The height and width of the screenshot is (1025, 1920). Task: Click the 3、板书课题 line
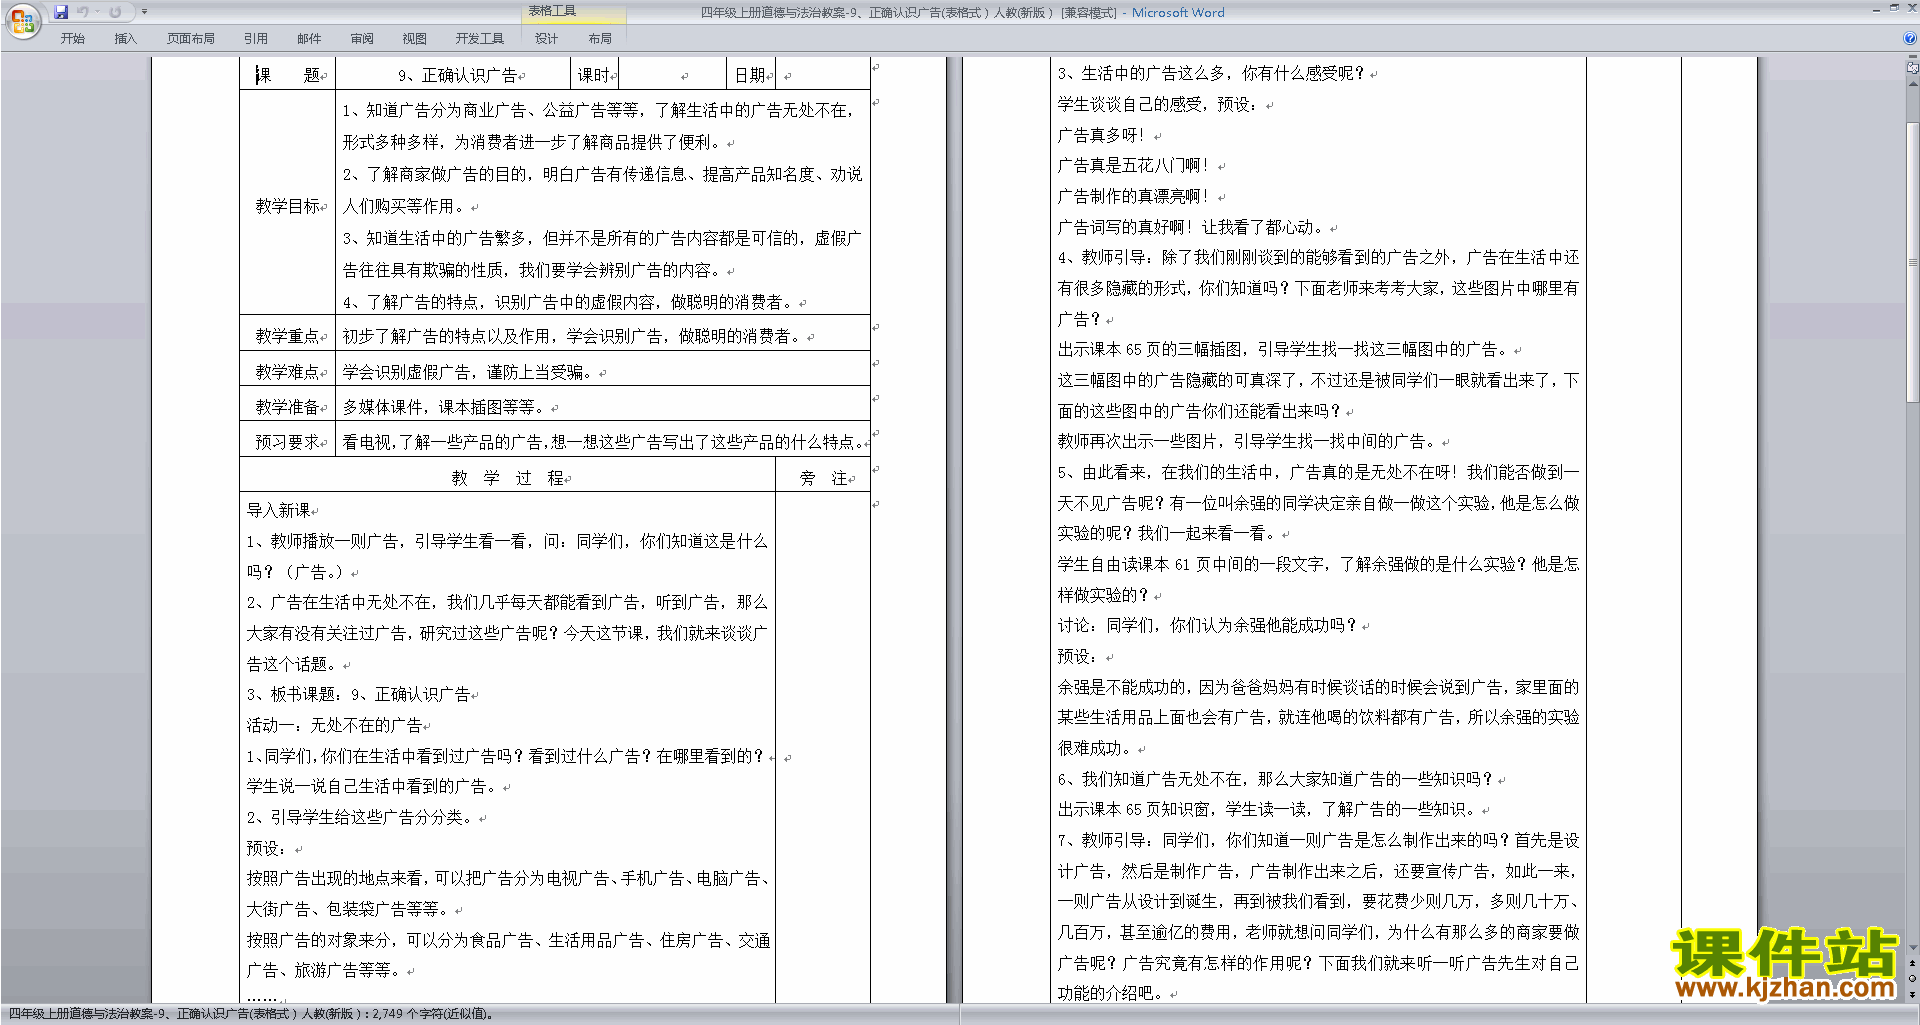(x=359, y=694)
